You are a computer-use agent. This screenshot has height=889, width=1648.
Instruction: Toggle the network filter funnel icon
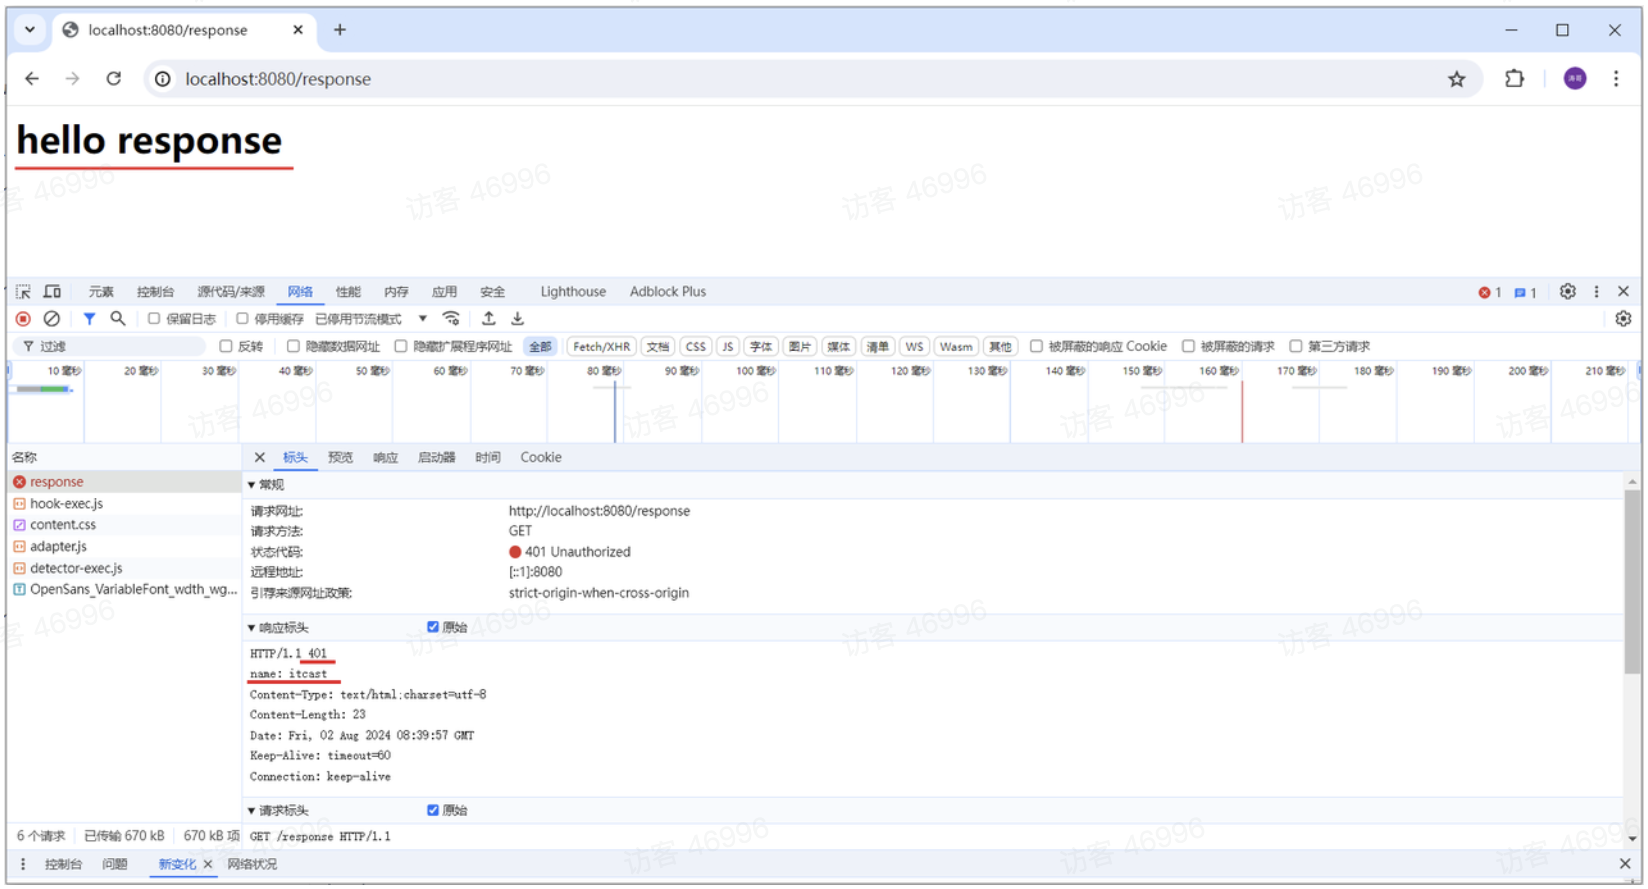click(89, 319)
